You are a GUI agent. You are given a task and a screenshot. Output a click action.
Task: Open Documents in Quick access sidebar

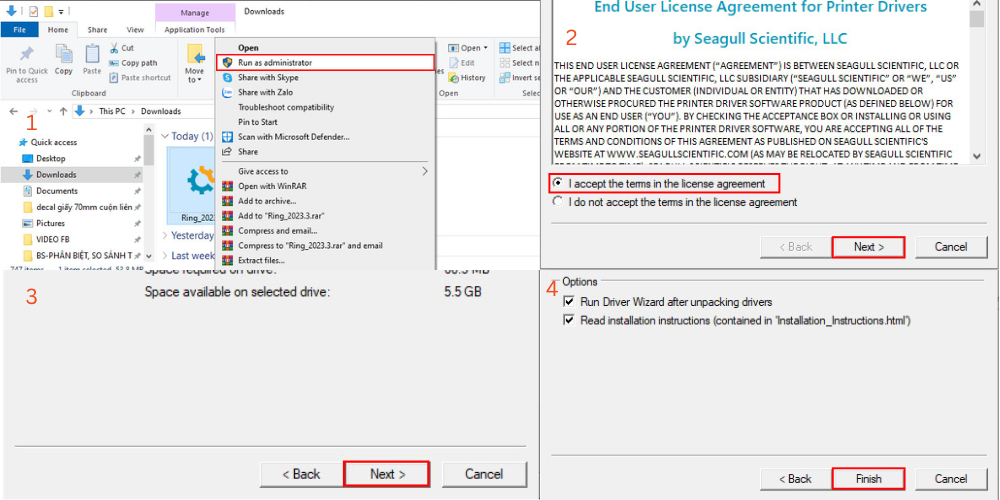point(56,191)
